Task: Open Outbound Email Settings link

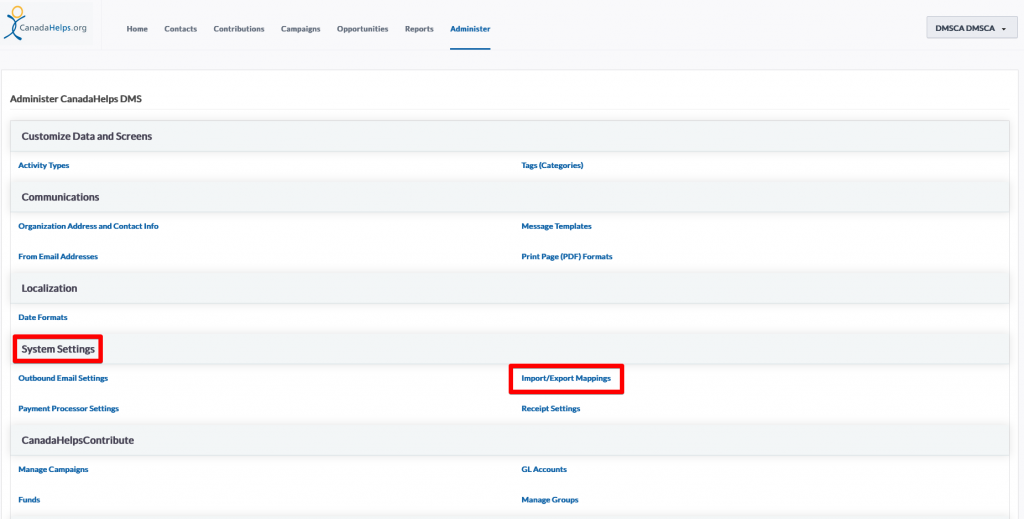Action: coord(63,378)
